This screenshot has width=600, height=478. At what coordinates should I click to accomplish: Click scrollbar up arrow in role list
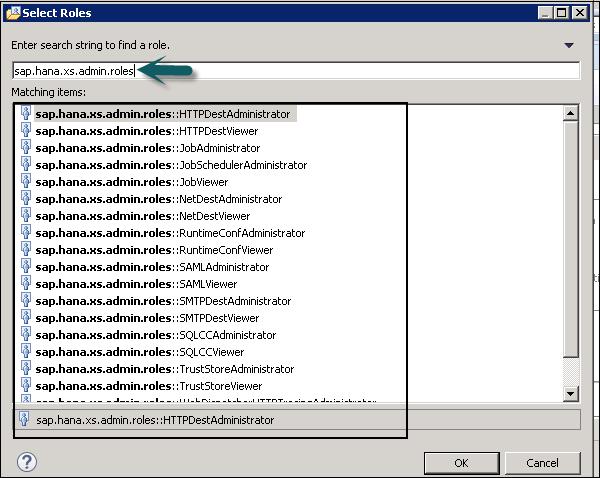(571, 113)
